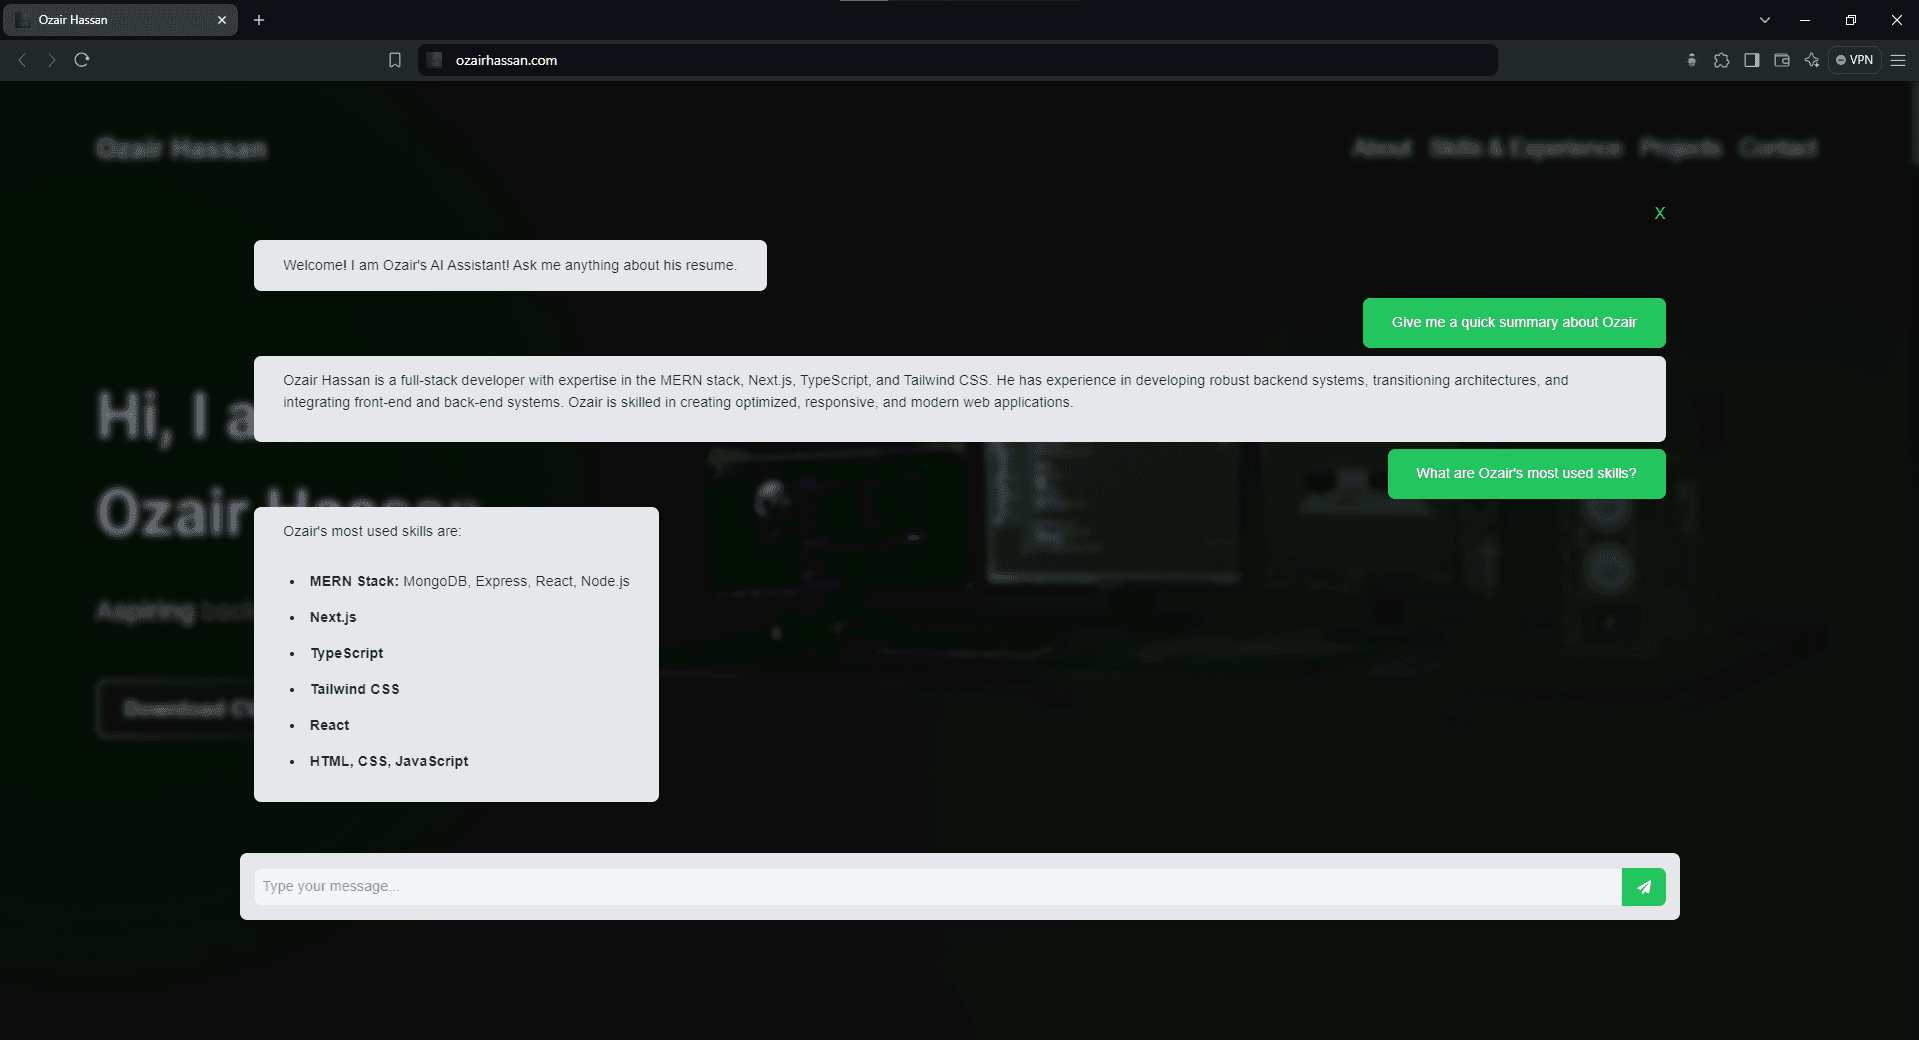Bookmark this page
Screen dimensions: 1919x1040
click(395, 60)
